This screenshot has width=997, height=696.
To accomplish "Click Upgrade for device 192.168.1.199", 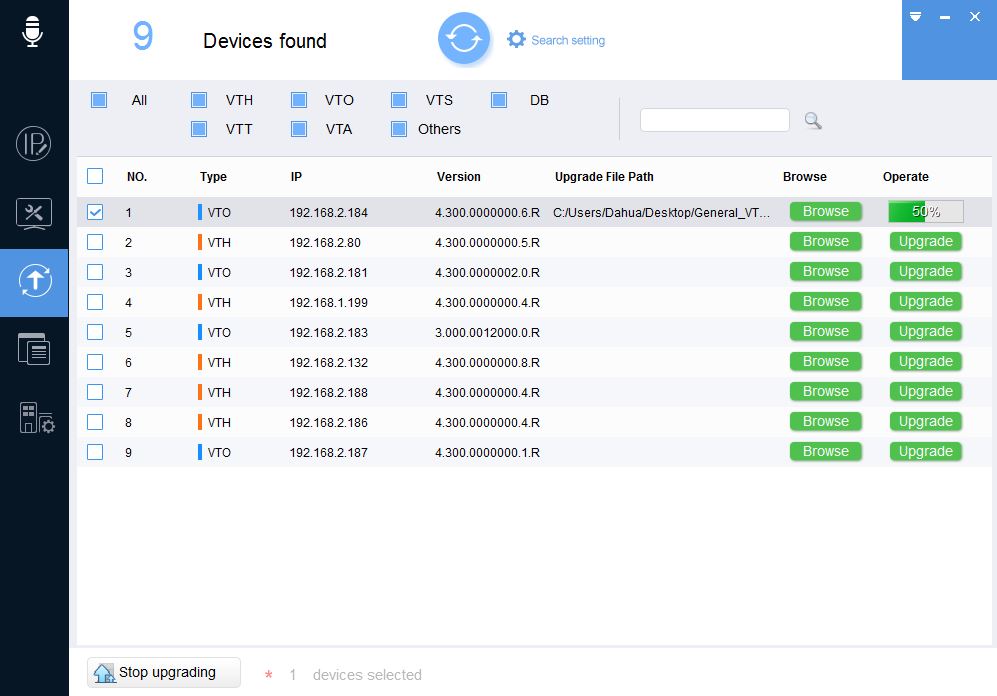I will click(925, 301).
